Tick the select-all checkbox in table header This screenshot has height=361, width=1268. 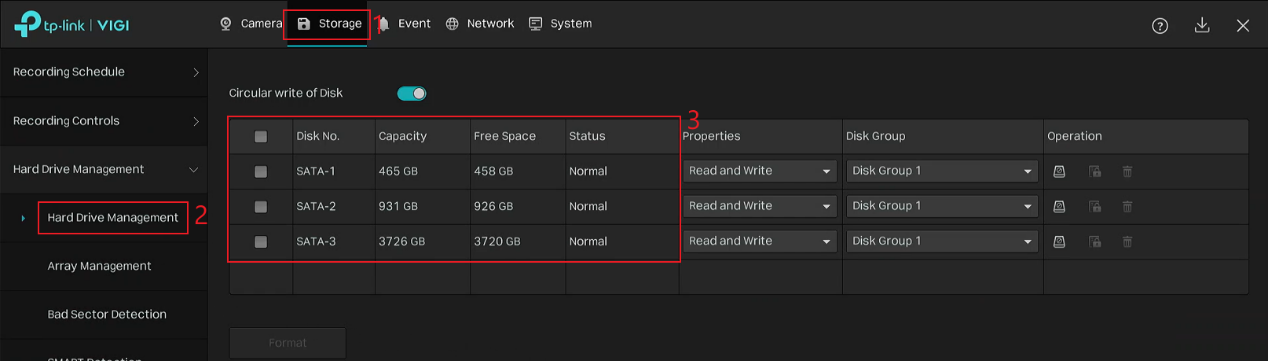[261, 137]
